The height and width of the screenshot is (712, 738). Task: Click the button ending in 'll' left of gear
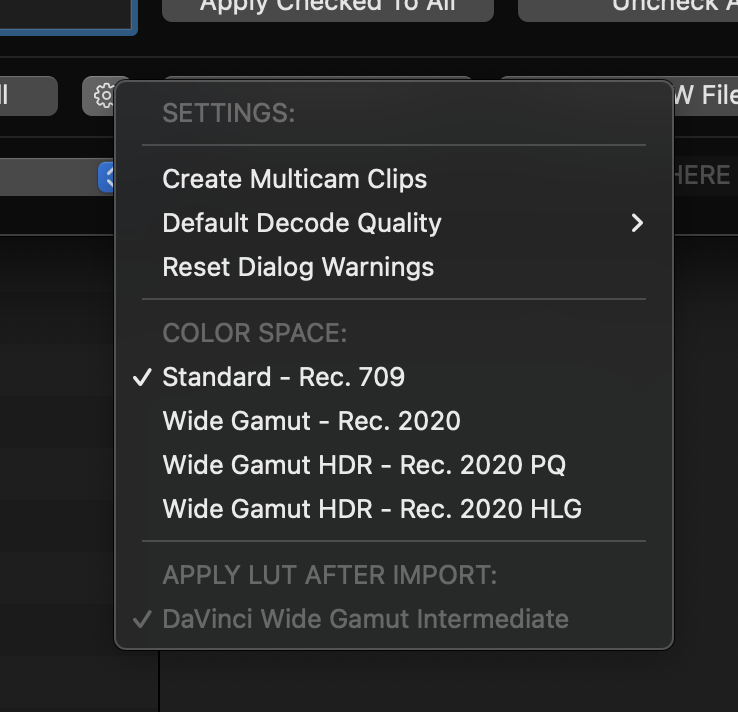pos(27,96)
